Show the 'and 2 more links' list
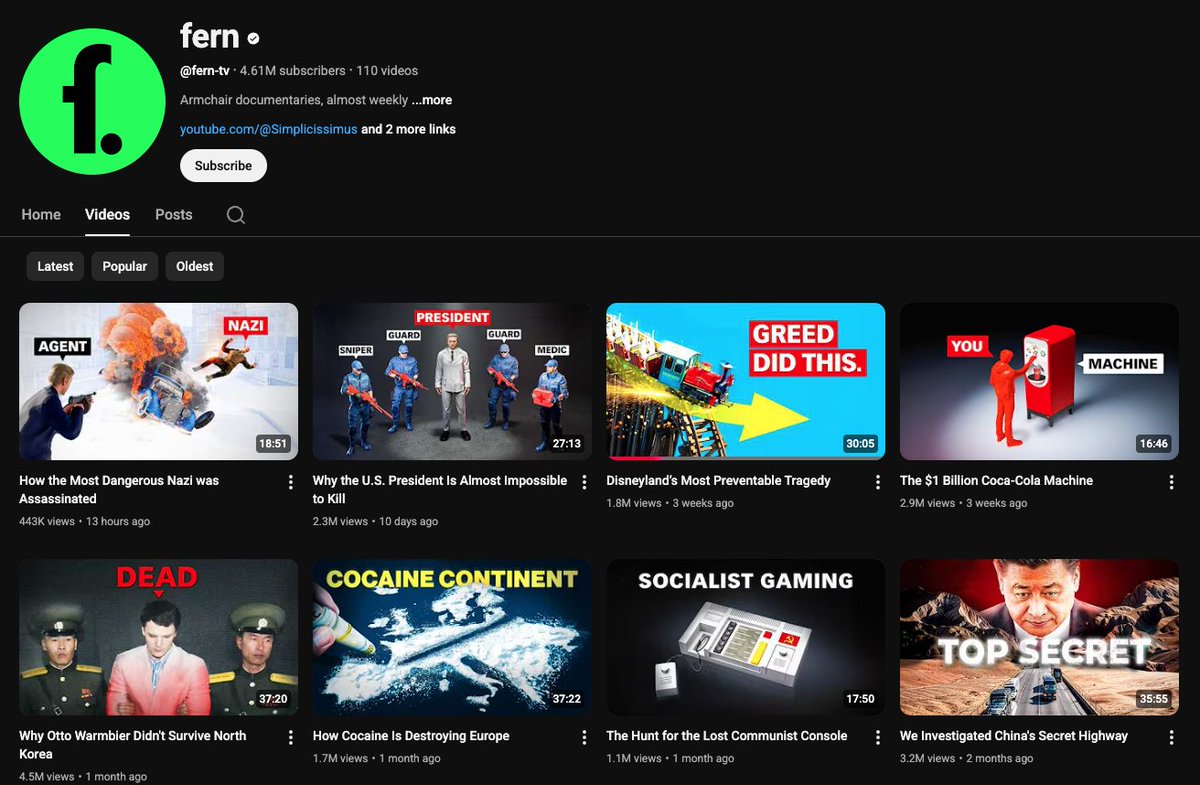This screenshot has width=1200, height=785. pos(408,129)
